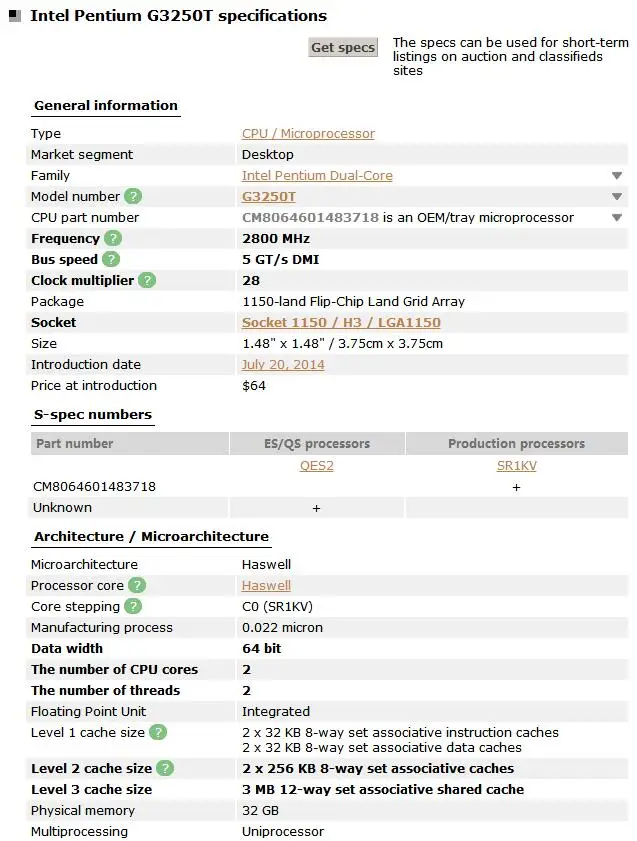Open the SR1KV S-spec link
637x841 pixels.
(x=517, y=466)
